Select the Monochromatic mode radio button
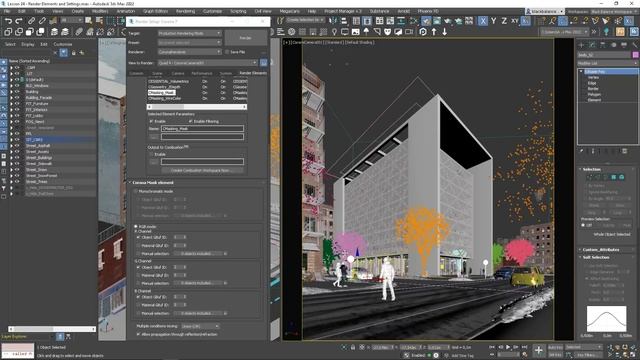This screenshot has width=640, height=360. (136, 191)
